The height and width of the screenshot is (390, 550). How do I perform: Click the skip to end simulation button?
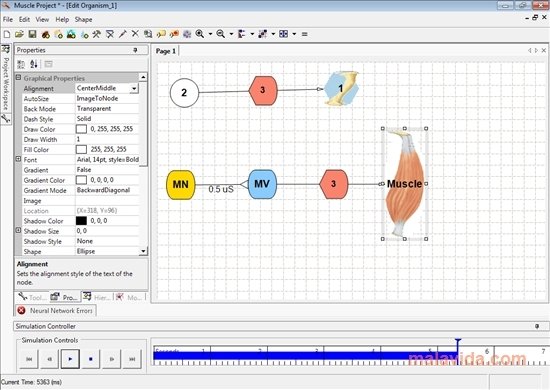click(132, 359)
